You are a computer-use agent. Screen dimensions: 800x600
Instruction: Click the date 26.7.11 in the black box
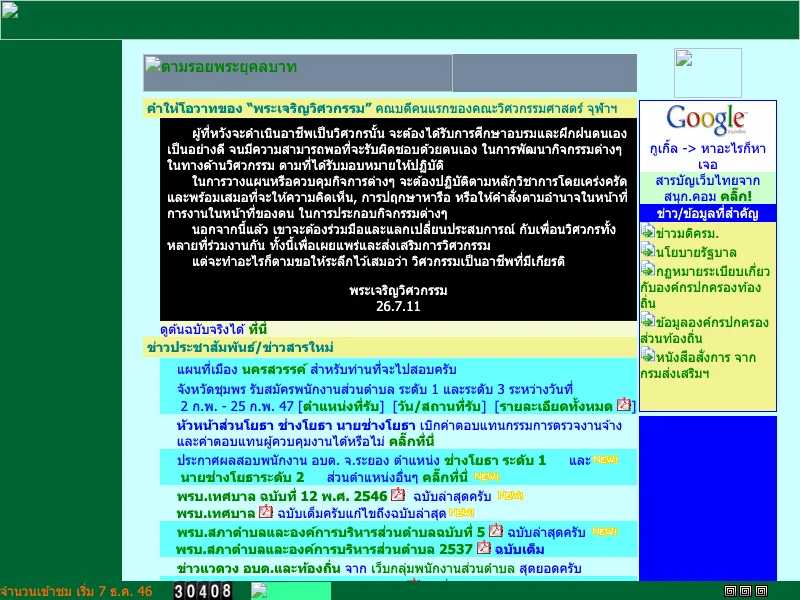(398, 306)
